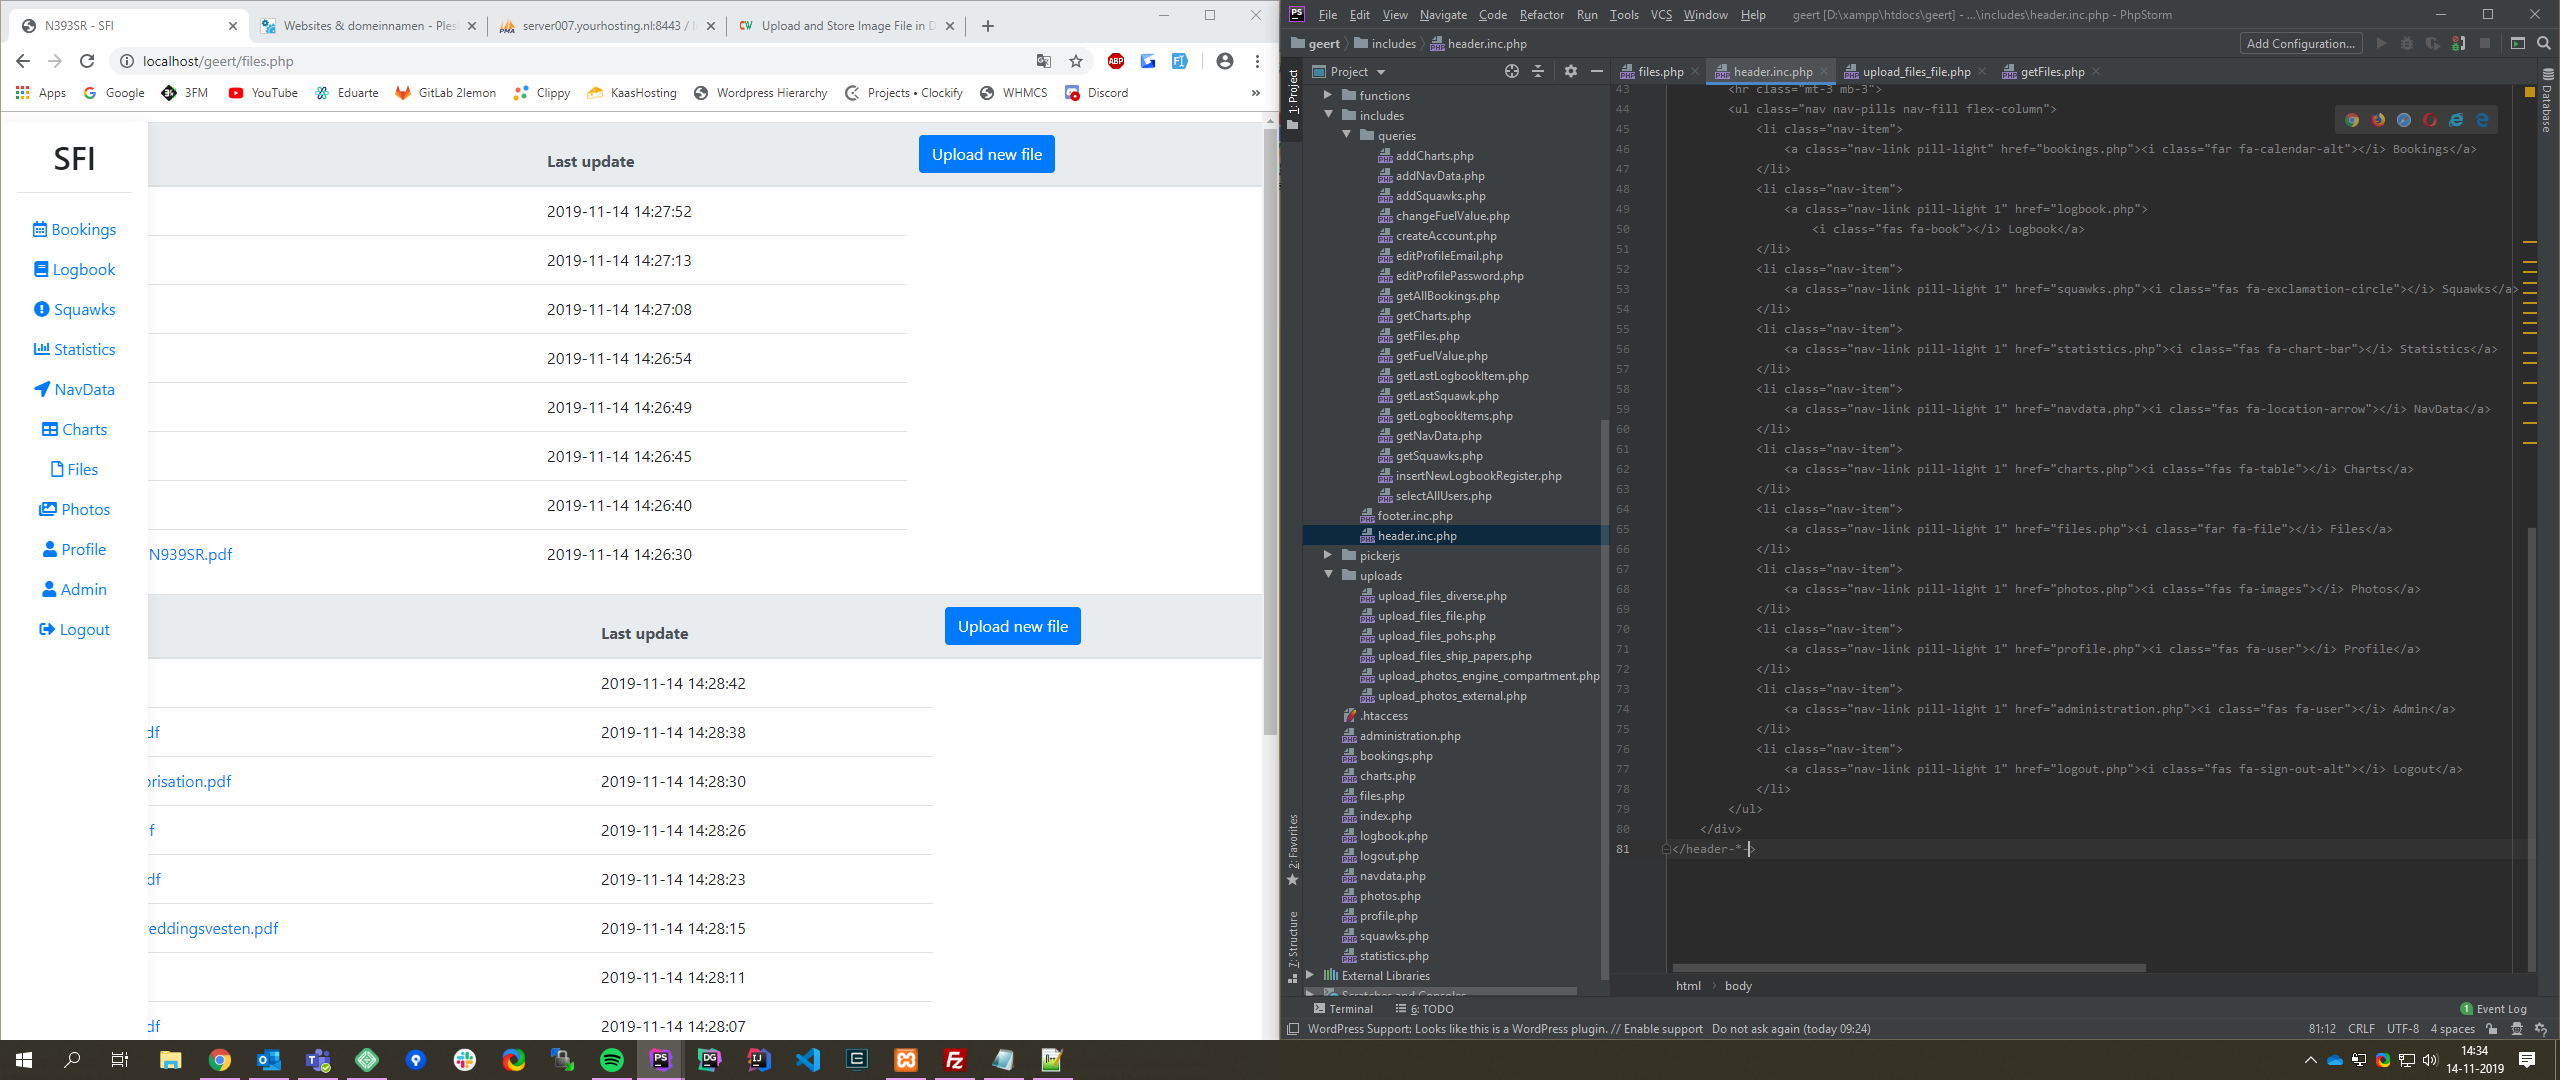Image resolution: width=2560 pixels, height=1080 pixels.
Task: Open the Refactor menu
Action: [1541, 14]
